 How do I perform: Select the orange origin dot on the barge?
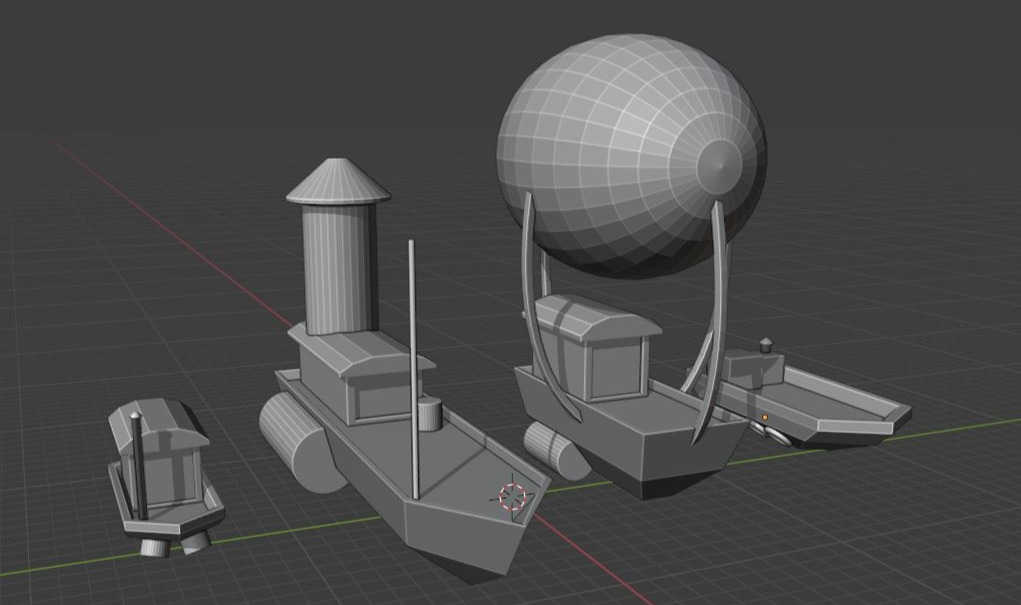[765, 415]
